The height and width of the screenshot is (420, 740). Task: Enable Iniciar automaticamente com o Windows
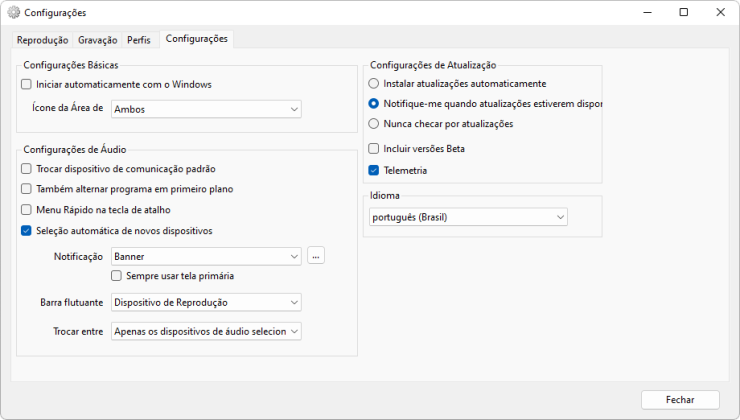pos(26,84)
